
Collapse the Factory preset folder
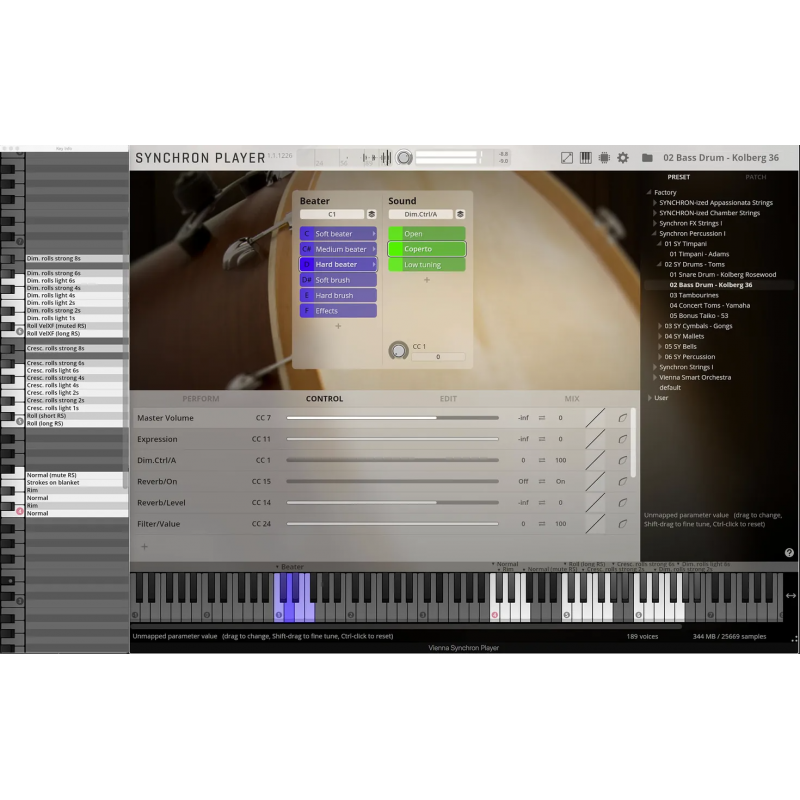[x=649, y=192]
